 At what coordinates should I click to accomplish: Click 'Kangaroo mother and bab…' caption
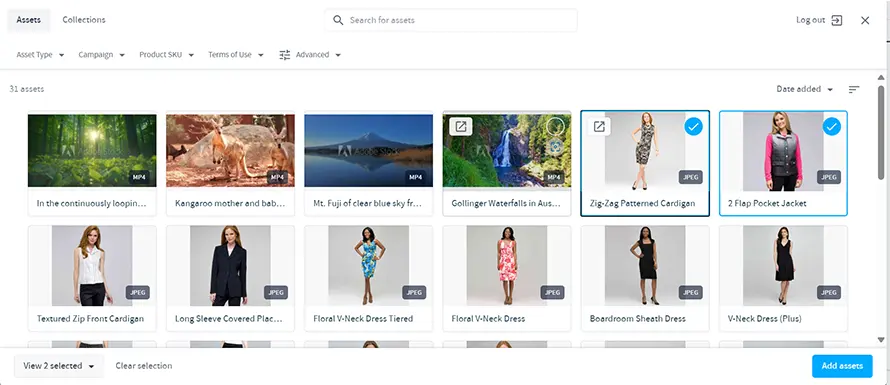(230, 203)
